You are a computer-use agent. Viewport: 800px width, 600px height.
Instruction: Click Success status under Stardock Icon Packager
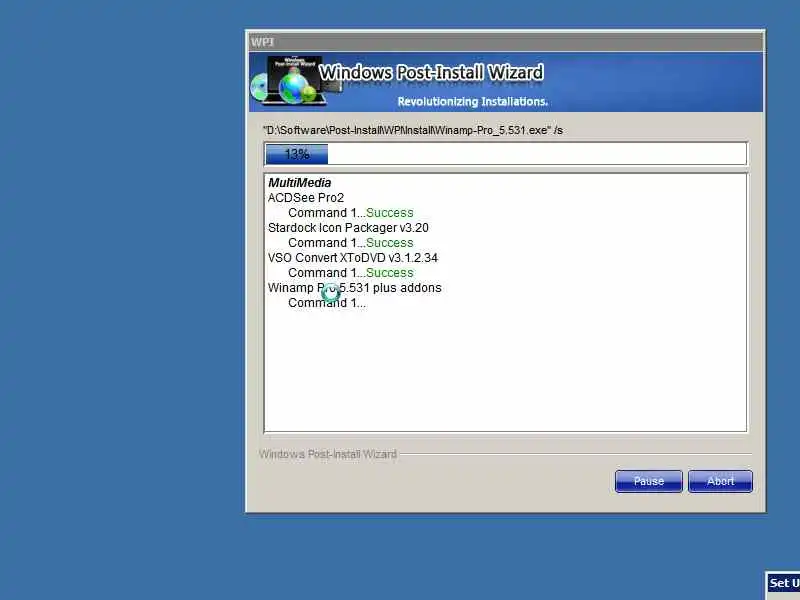389,243
